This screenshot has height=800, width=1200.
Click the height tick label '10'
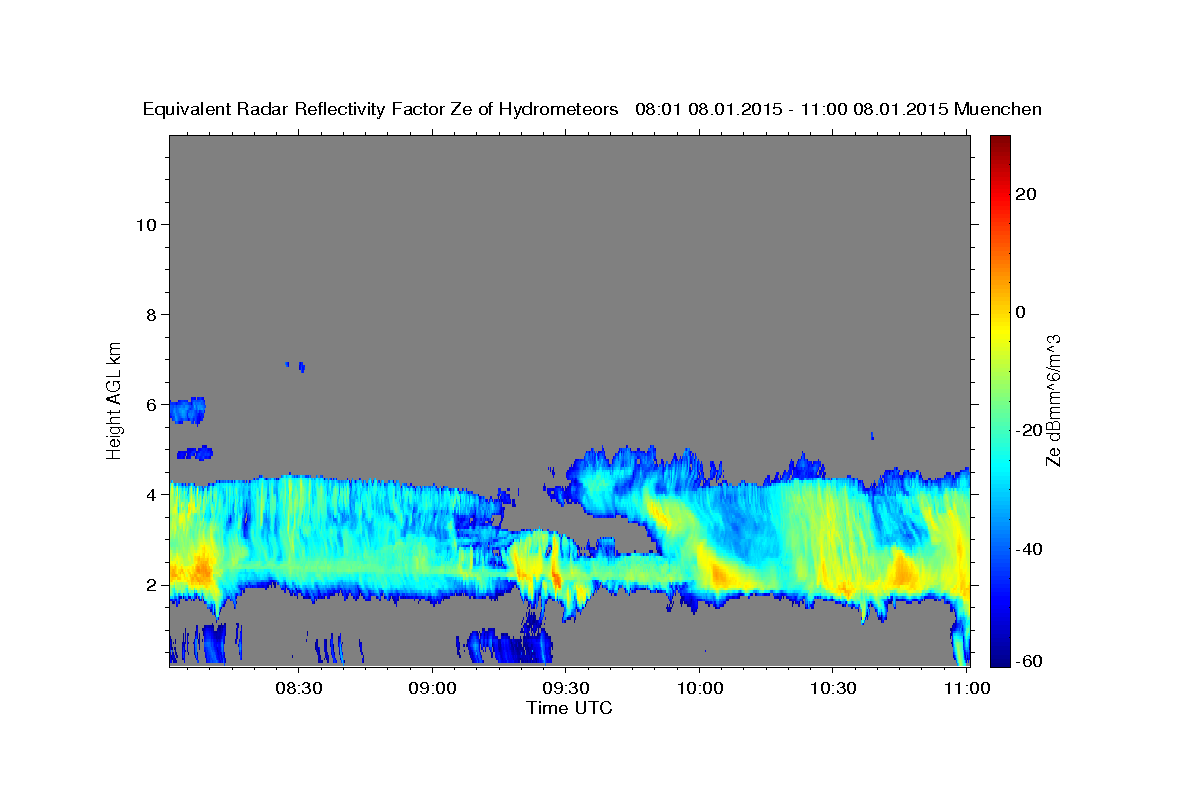click(145, 224)
